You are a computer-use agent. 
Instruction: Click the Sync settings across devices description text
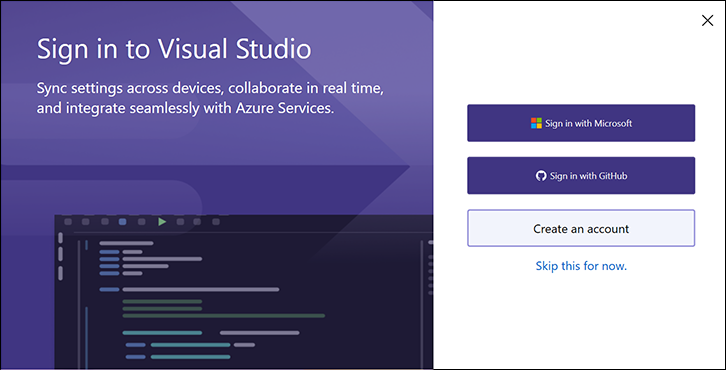click(210, 99)
